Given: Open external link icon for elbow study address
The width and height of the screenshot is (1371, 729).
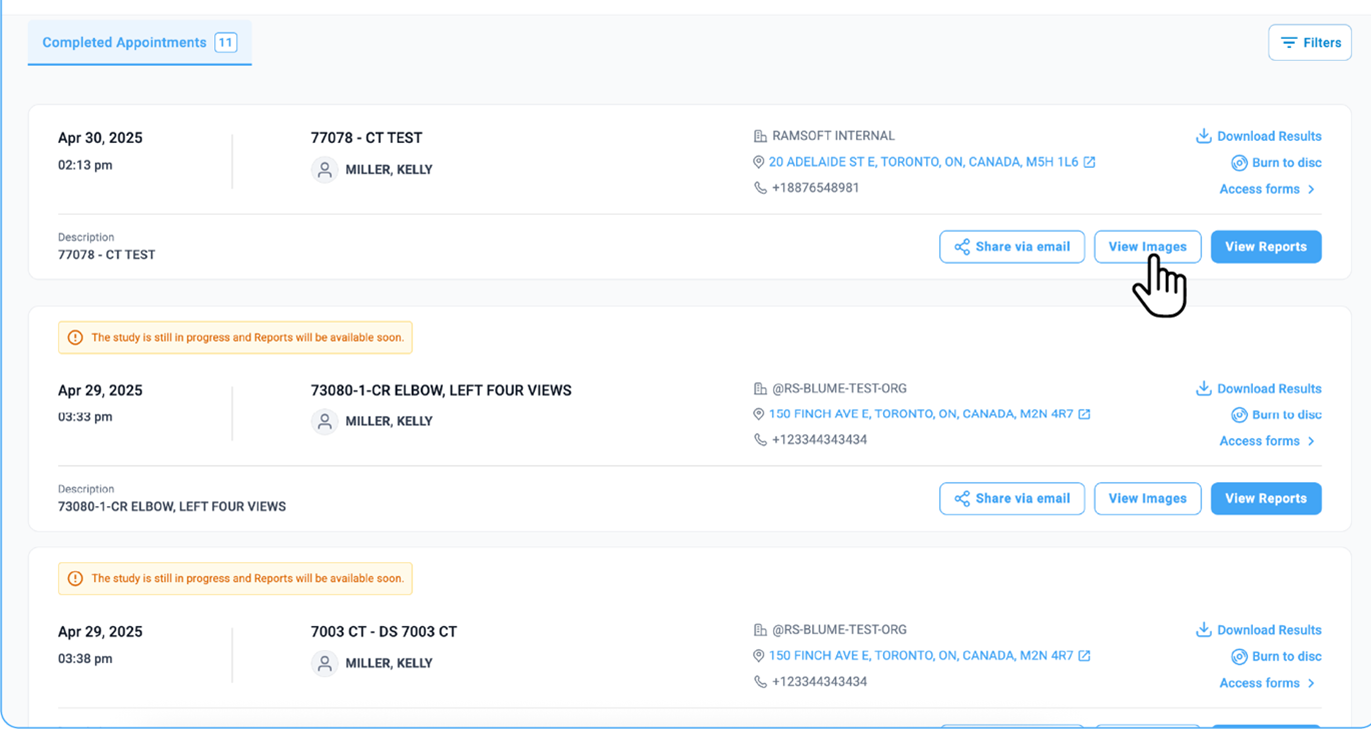Looking at the screenshot, I should click(x=1084, y=414).
